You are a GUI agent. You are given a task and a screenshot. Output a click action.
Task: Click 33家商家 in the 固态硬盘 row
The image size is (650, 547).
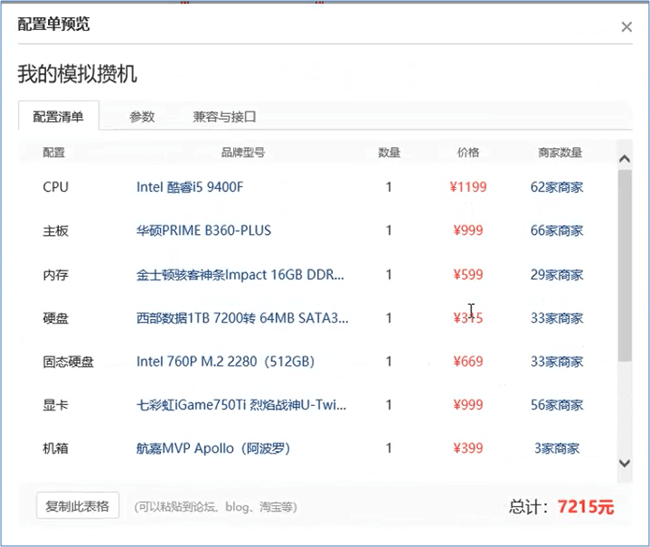pyautogui.click(x=557, y=361)
